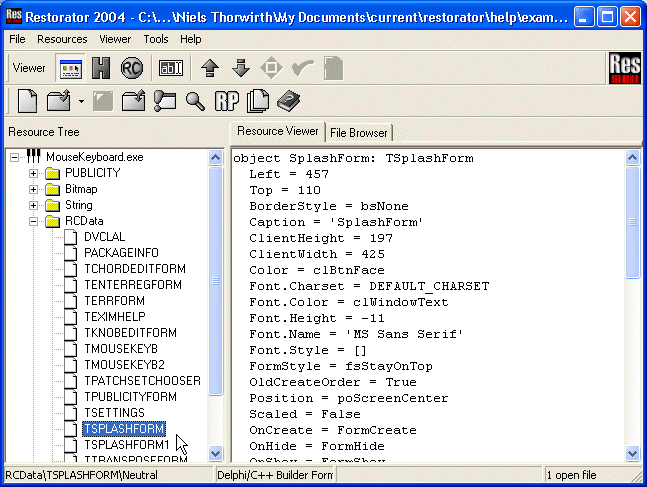Click the save-as folder arrow icon
The height and width of the screenshot is (487, 647).
click(133, 101)
